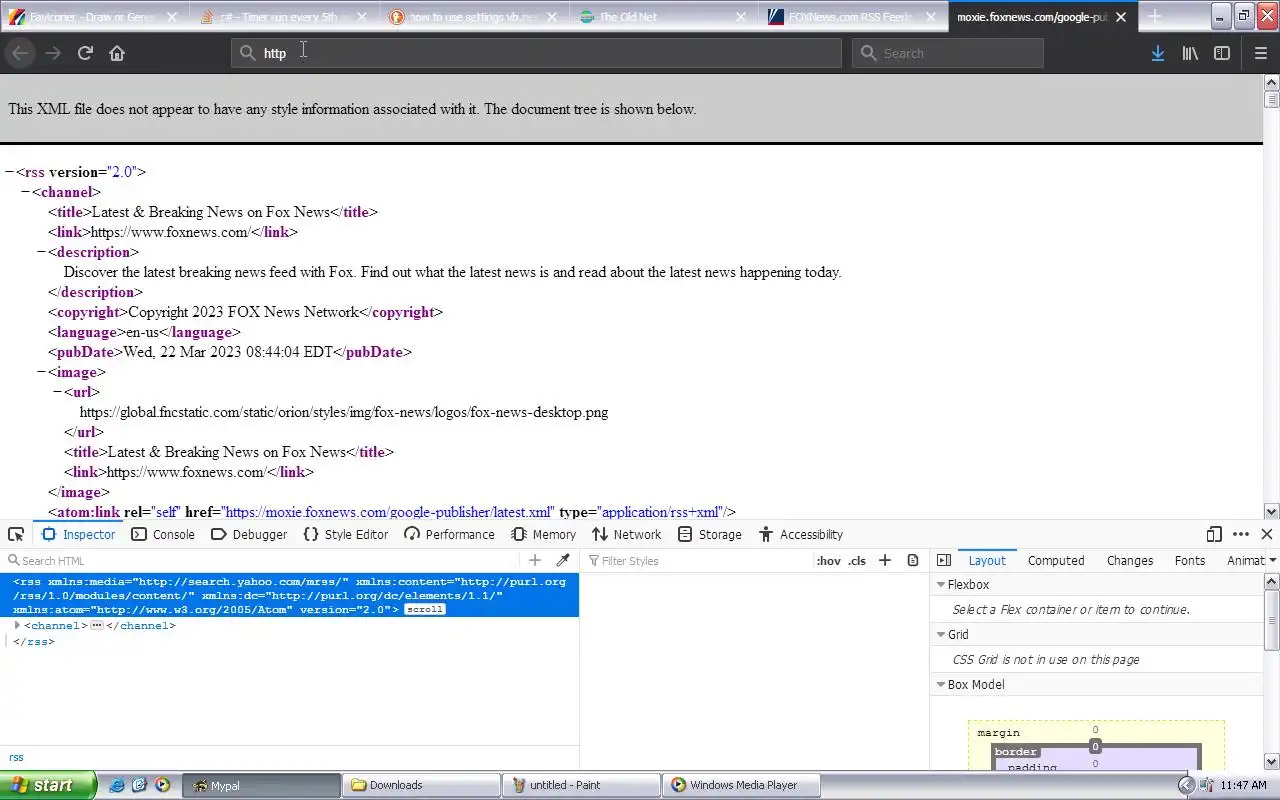This screenshot has height=800, width=1280.
Task: Go to the browser home page
Action: pyautogui.click(x=117, y=53)
